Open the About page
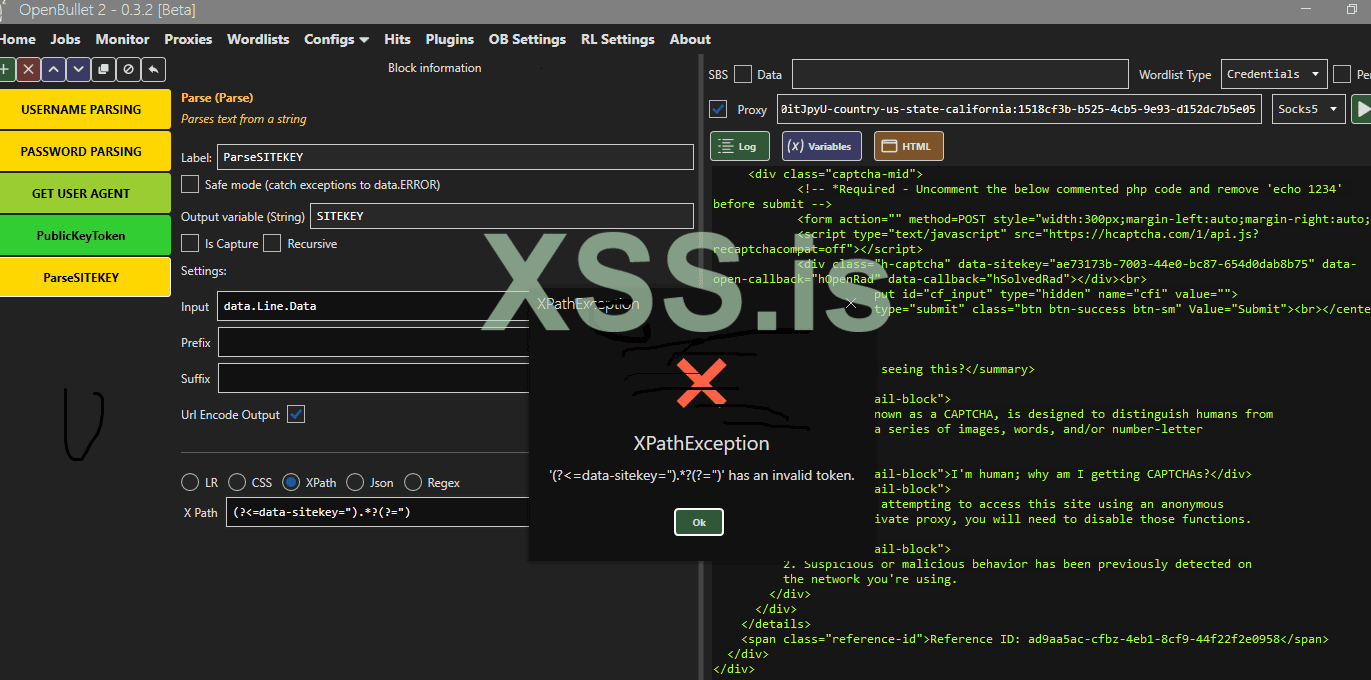The image size is (1371, 680). (x=690, y=39)
